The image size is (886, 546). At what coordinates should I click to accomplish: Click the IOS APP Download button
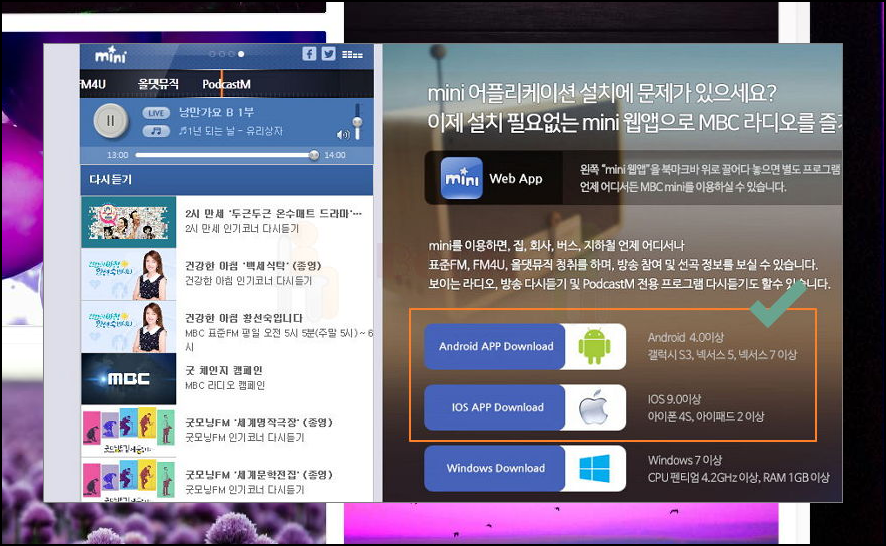tap(495, 408)
